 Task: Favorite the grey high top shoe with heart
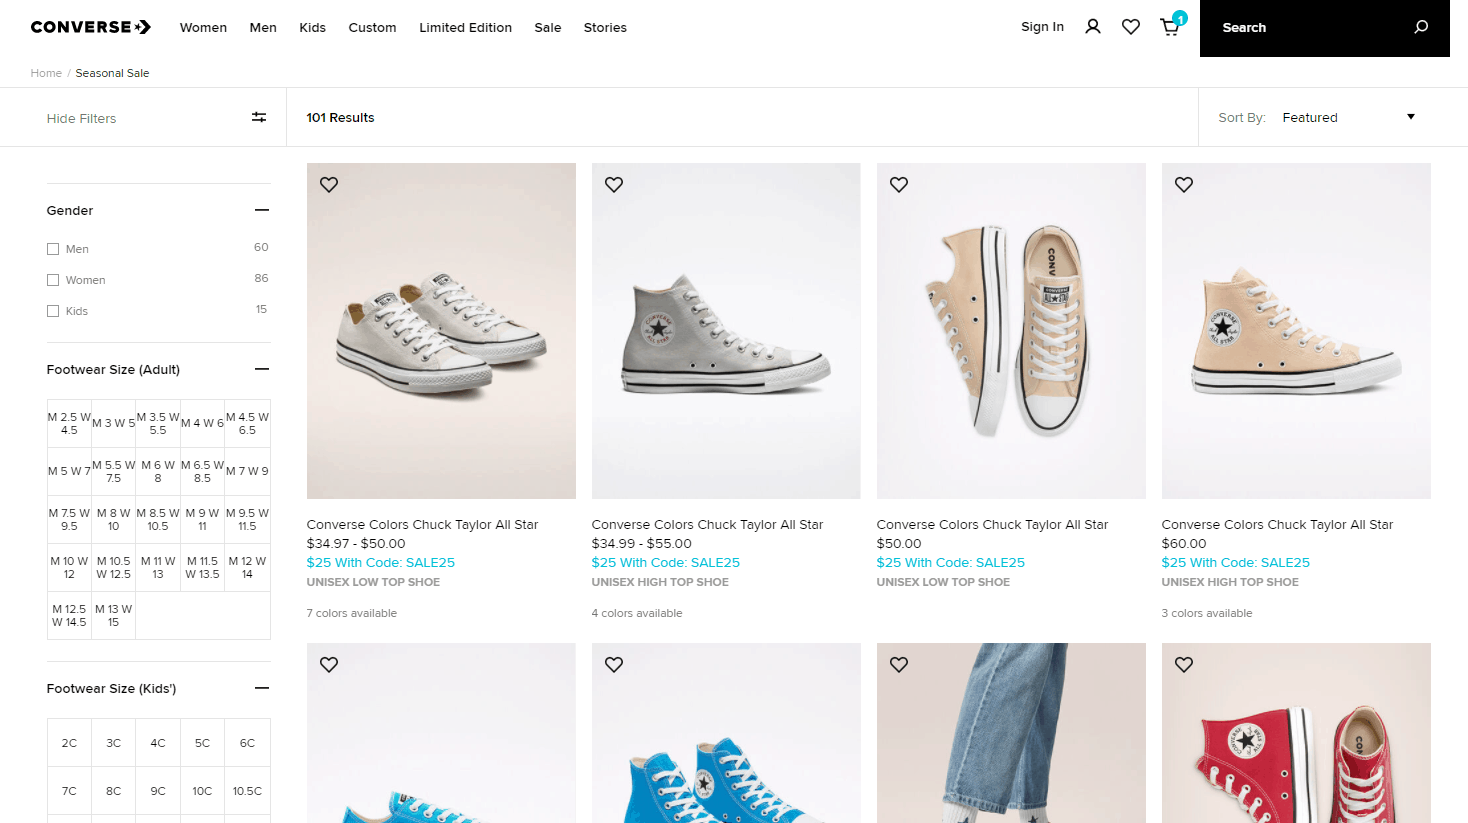point(614,184)
